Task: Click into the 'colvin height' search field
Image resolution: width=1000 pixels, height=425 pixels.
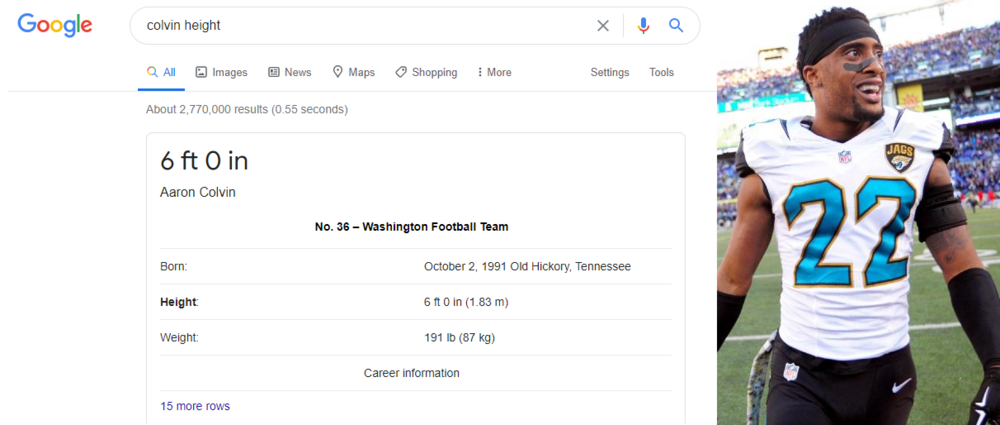Action: point(360,26)
